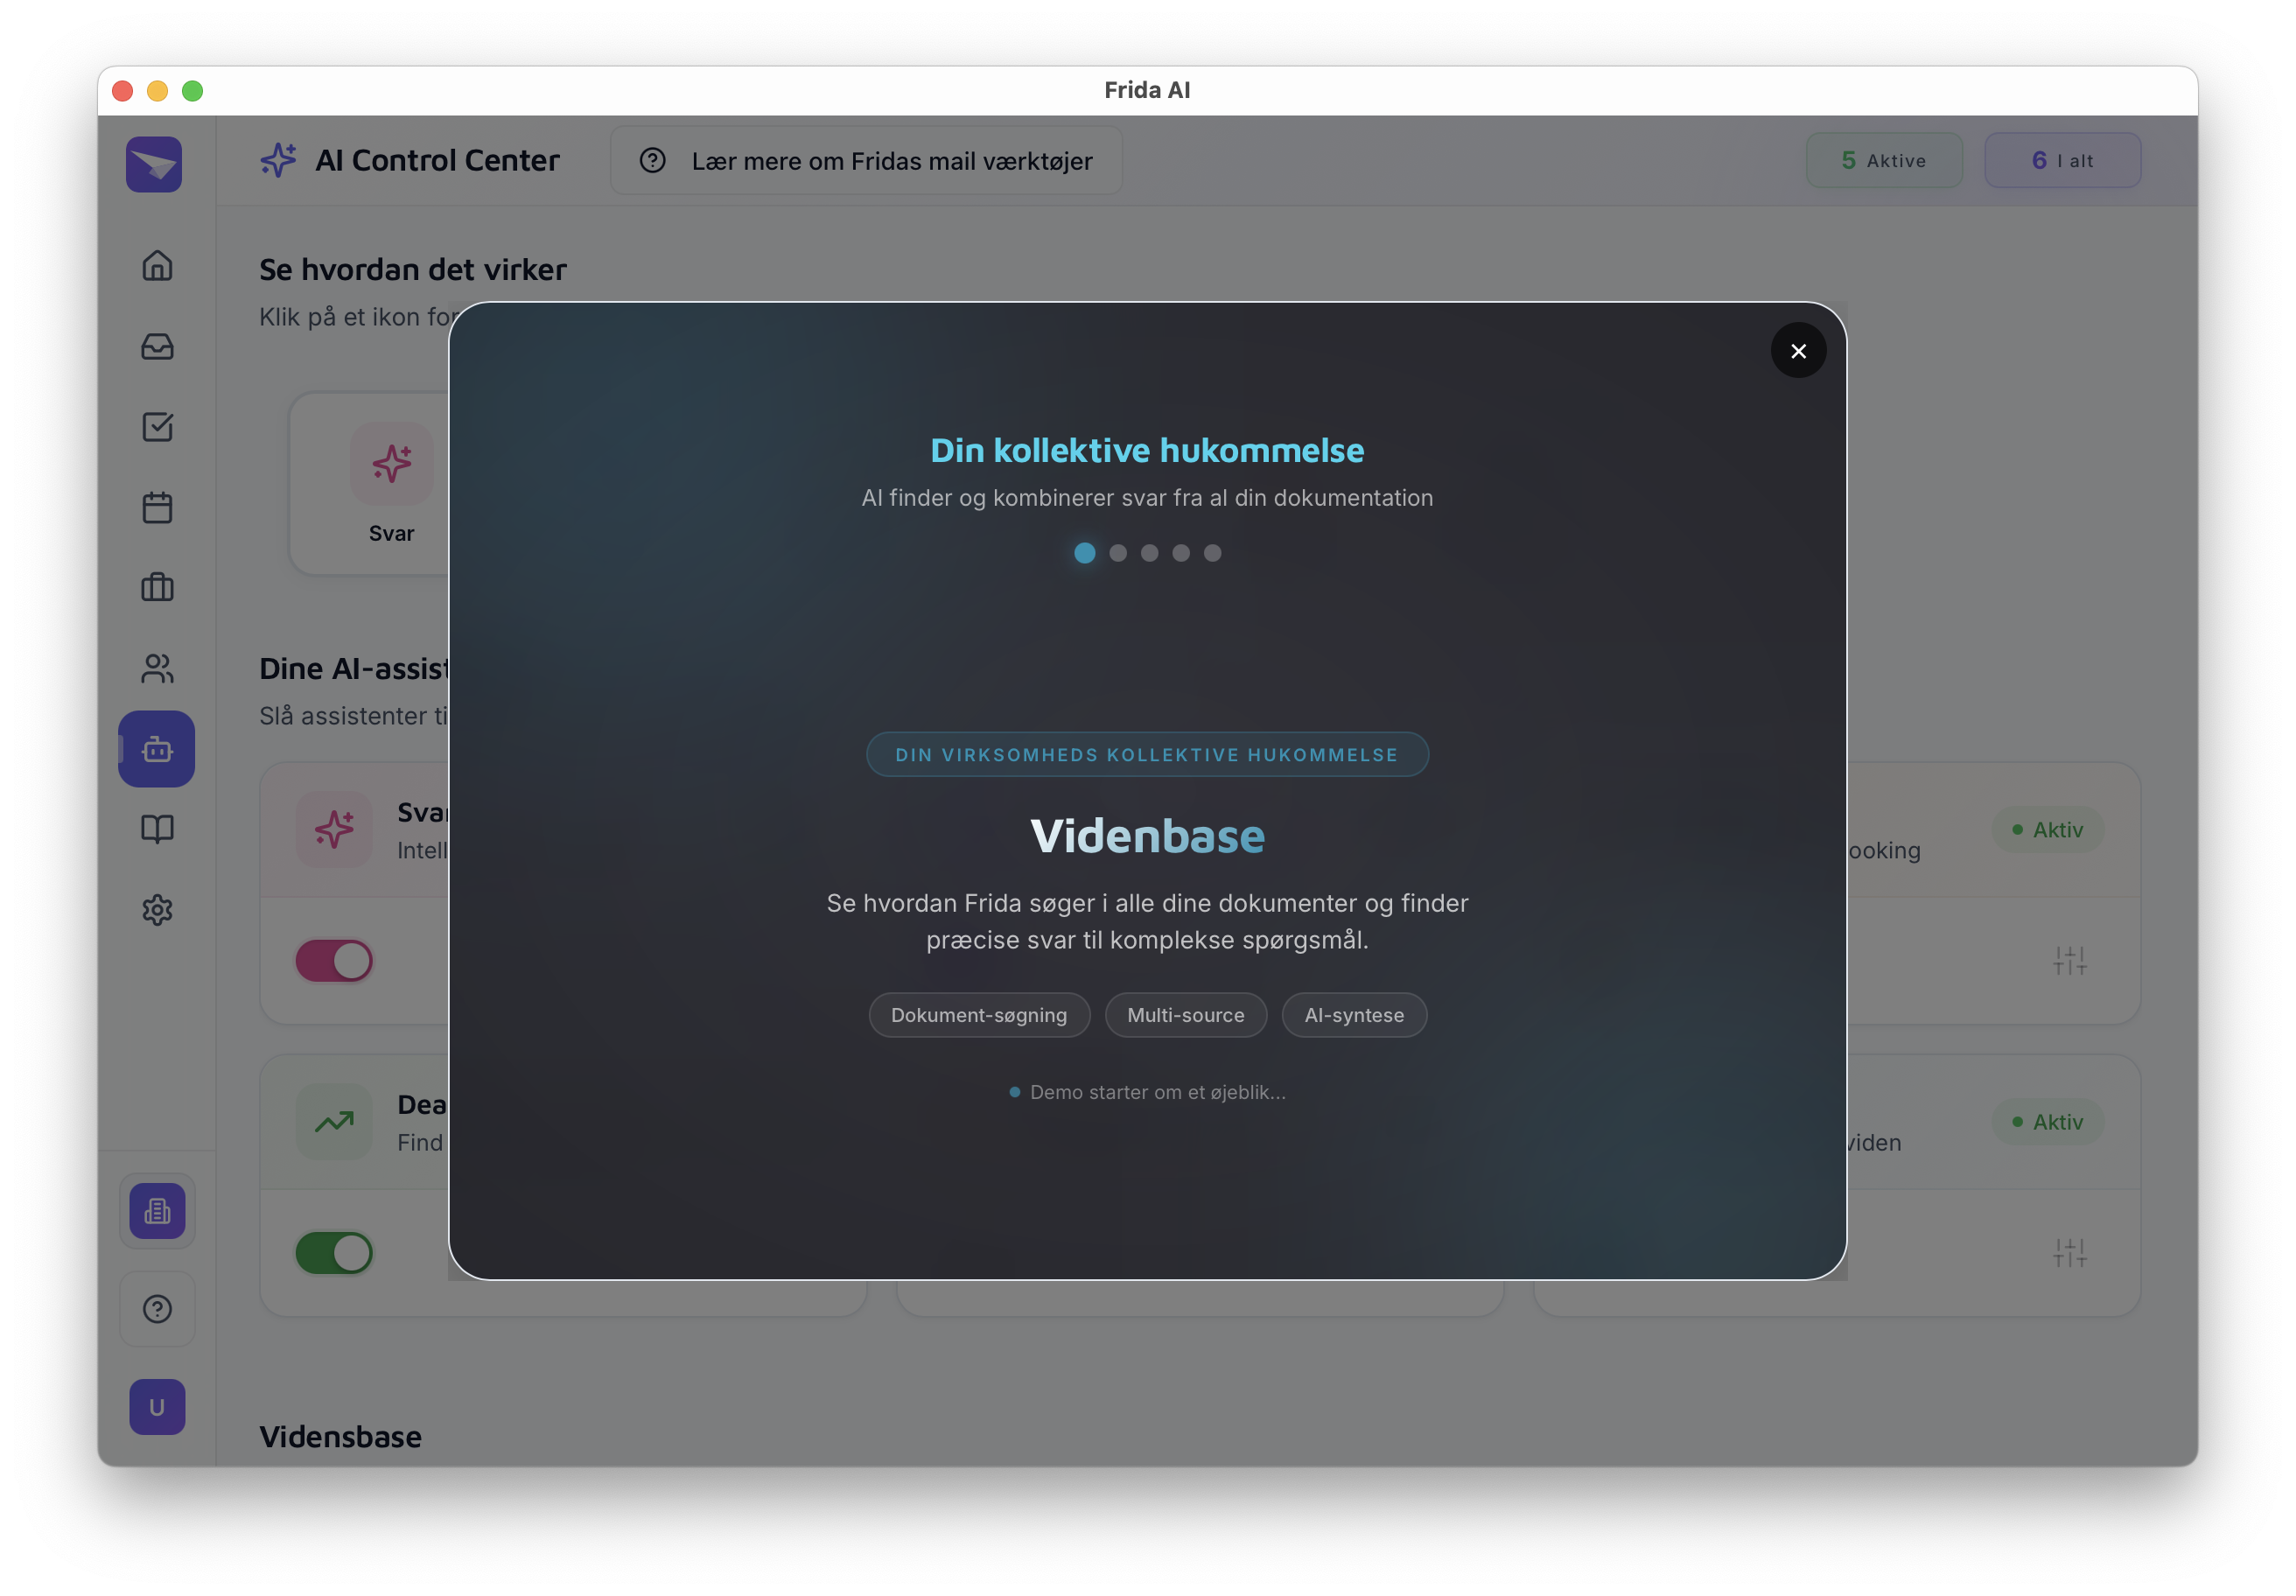Click the robot AI assistants icon
2296x1596 pixels.
[x=157, y=749]
